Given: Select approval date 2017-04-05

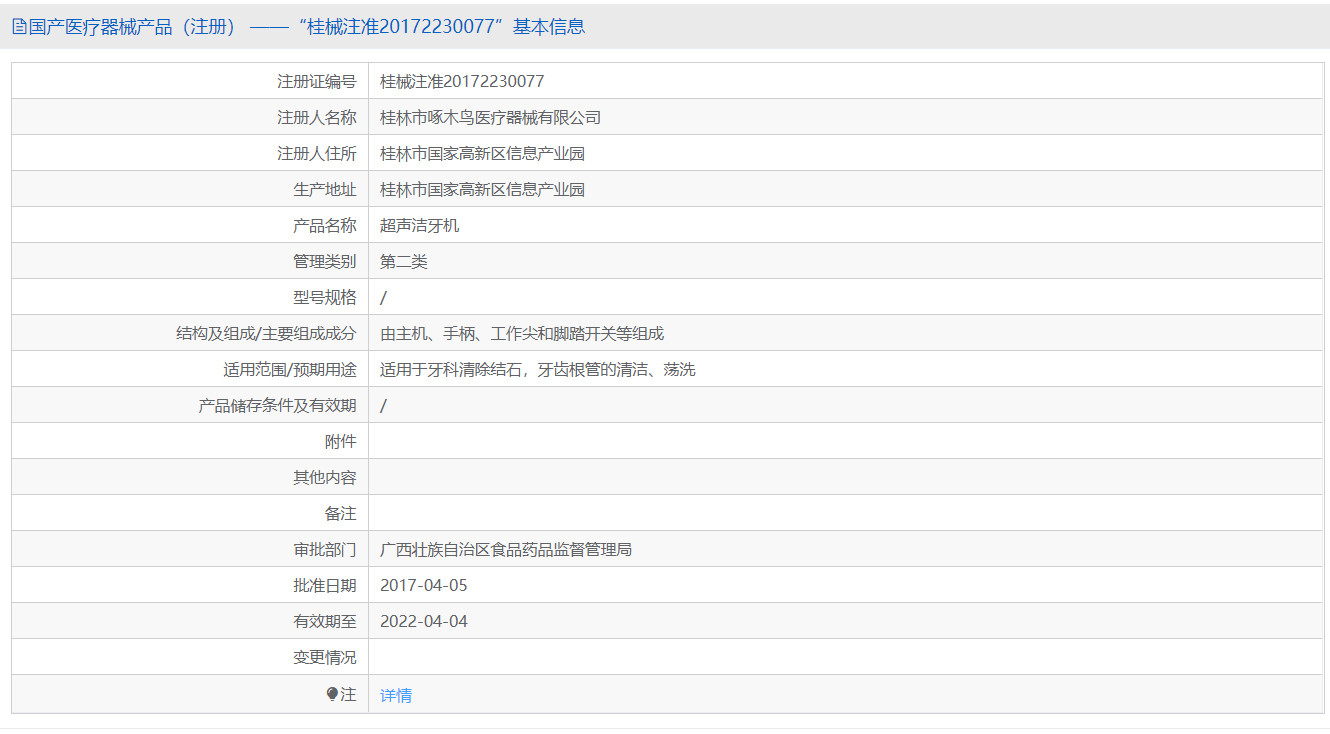Looking at the screenshot, I should 424,585.
